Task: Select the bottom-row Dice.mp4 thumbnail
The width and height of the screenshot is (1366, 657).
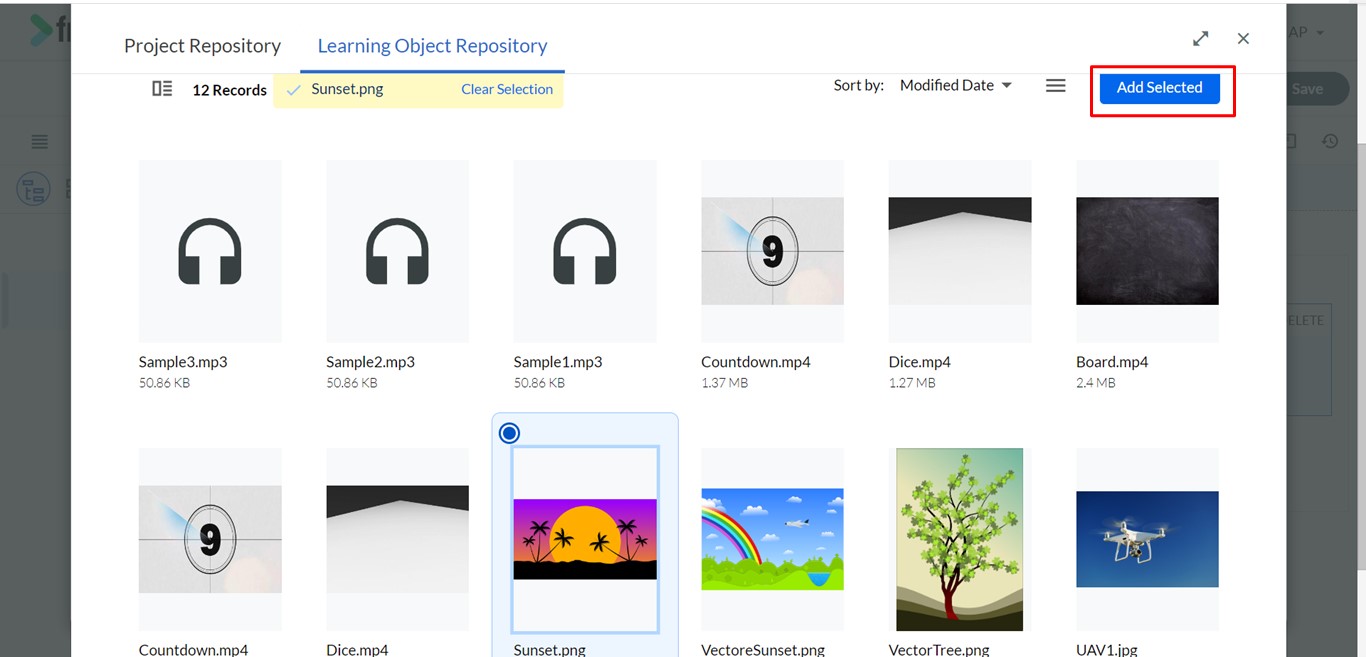Action: (x=397, y=539)
